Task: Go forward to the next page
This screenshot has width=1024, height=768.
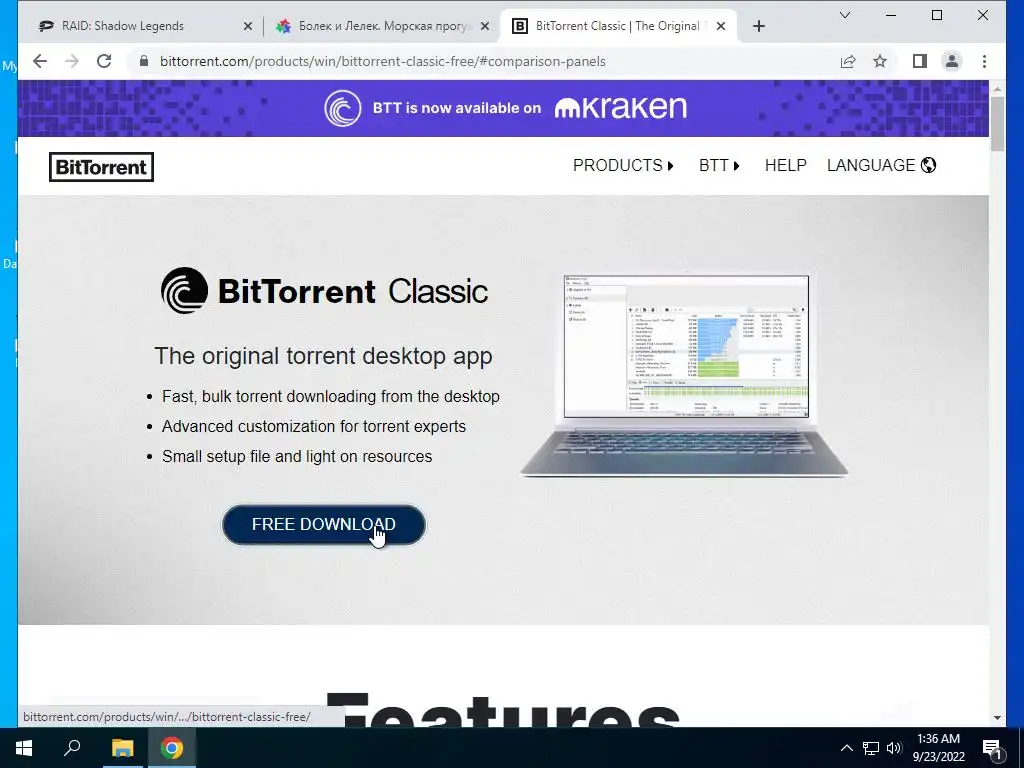Action: (x=72, y=61)
